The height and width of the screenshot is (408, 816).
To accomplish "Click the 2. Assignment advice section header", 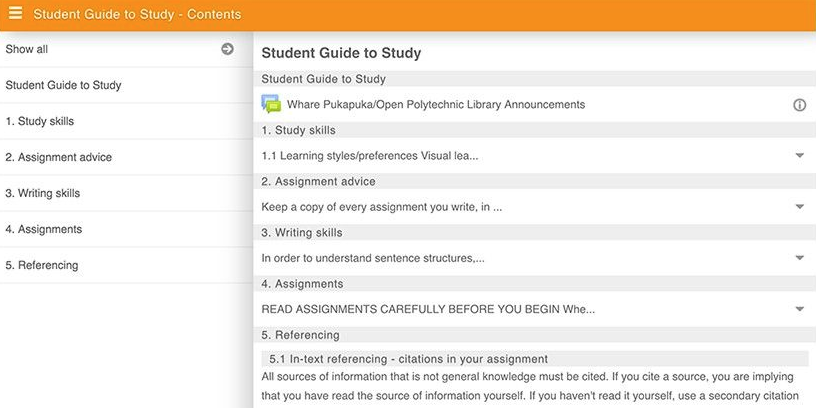I will point(534,181).
